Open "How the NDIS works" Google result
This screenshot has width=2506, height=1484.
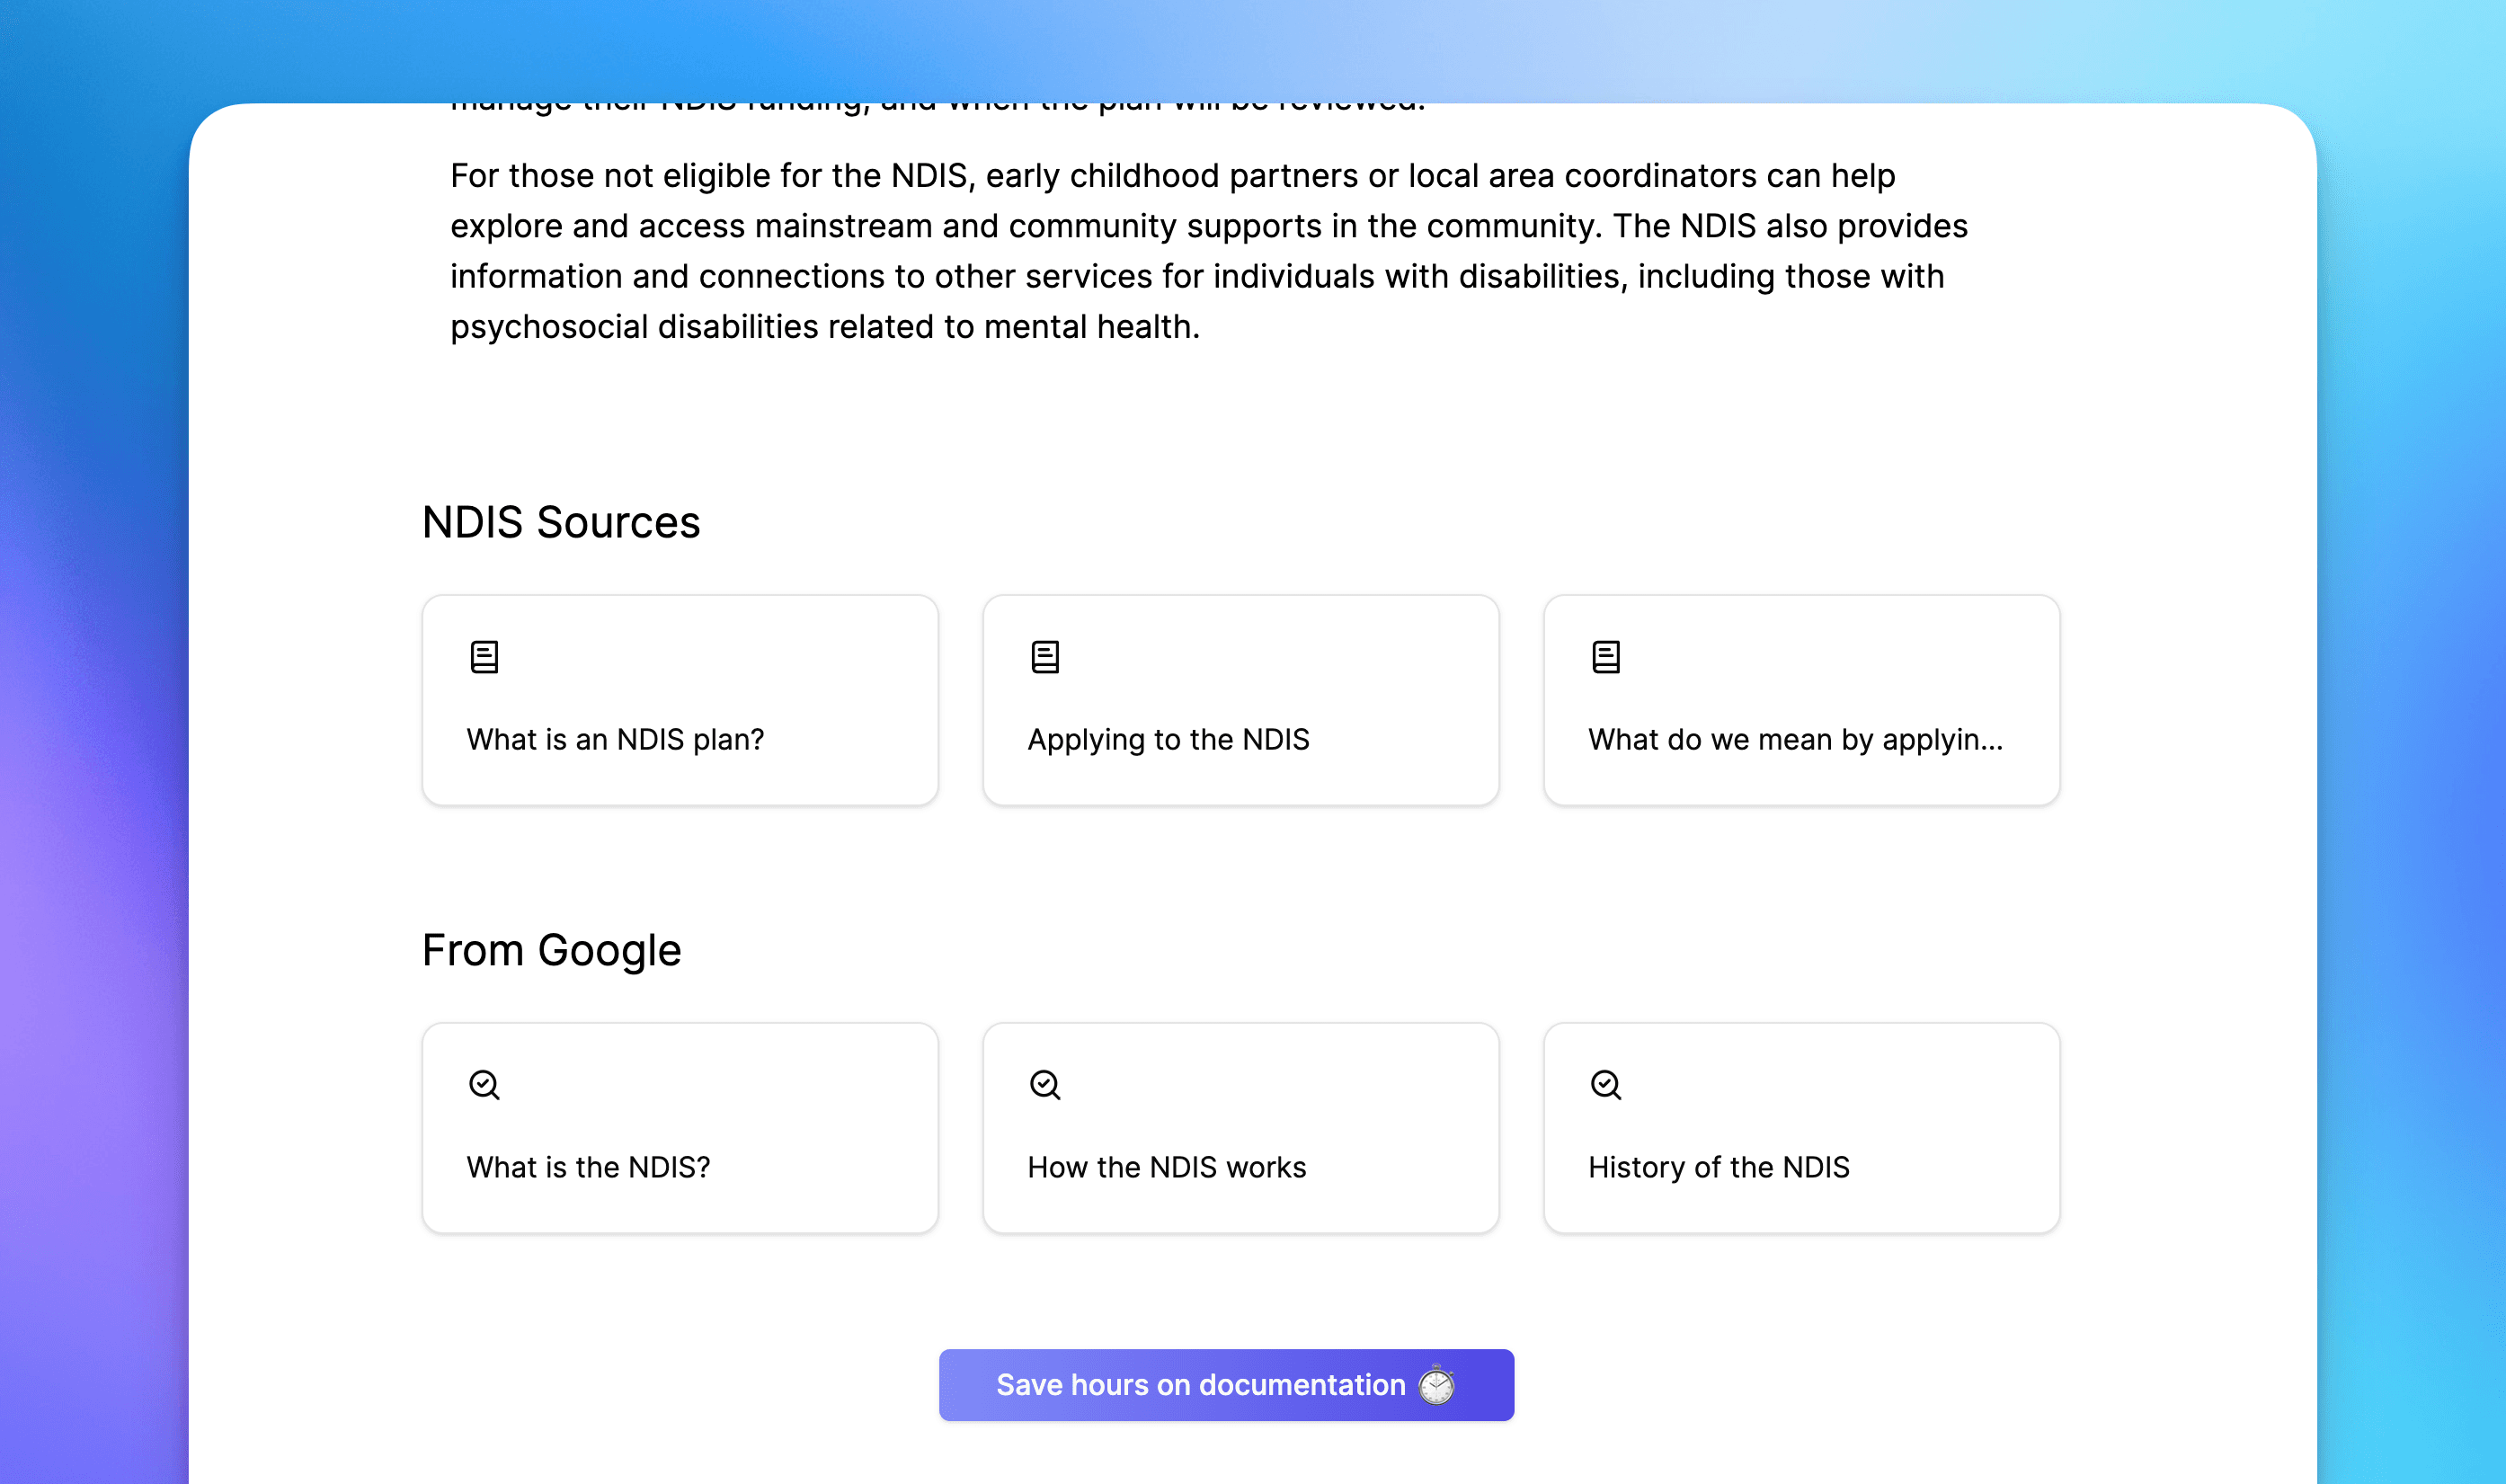click(x=1166, y=1167)
